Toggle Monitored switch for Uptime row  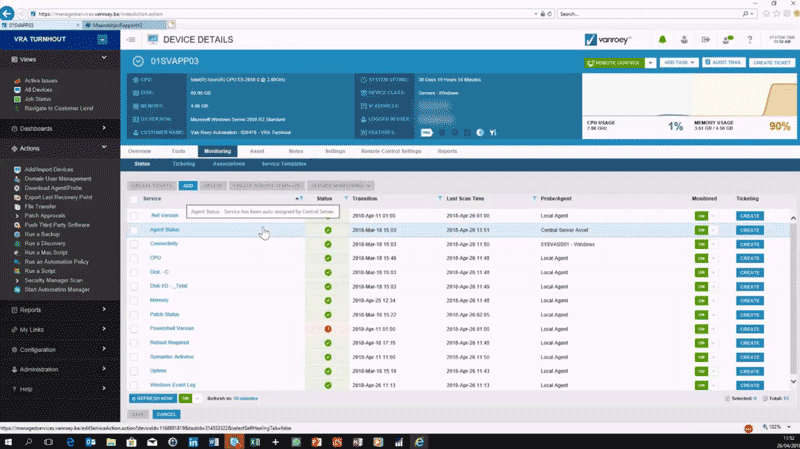(x=706, y=371)
